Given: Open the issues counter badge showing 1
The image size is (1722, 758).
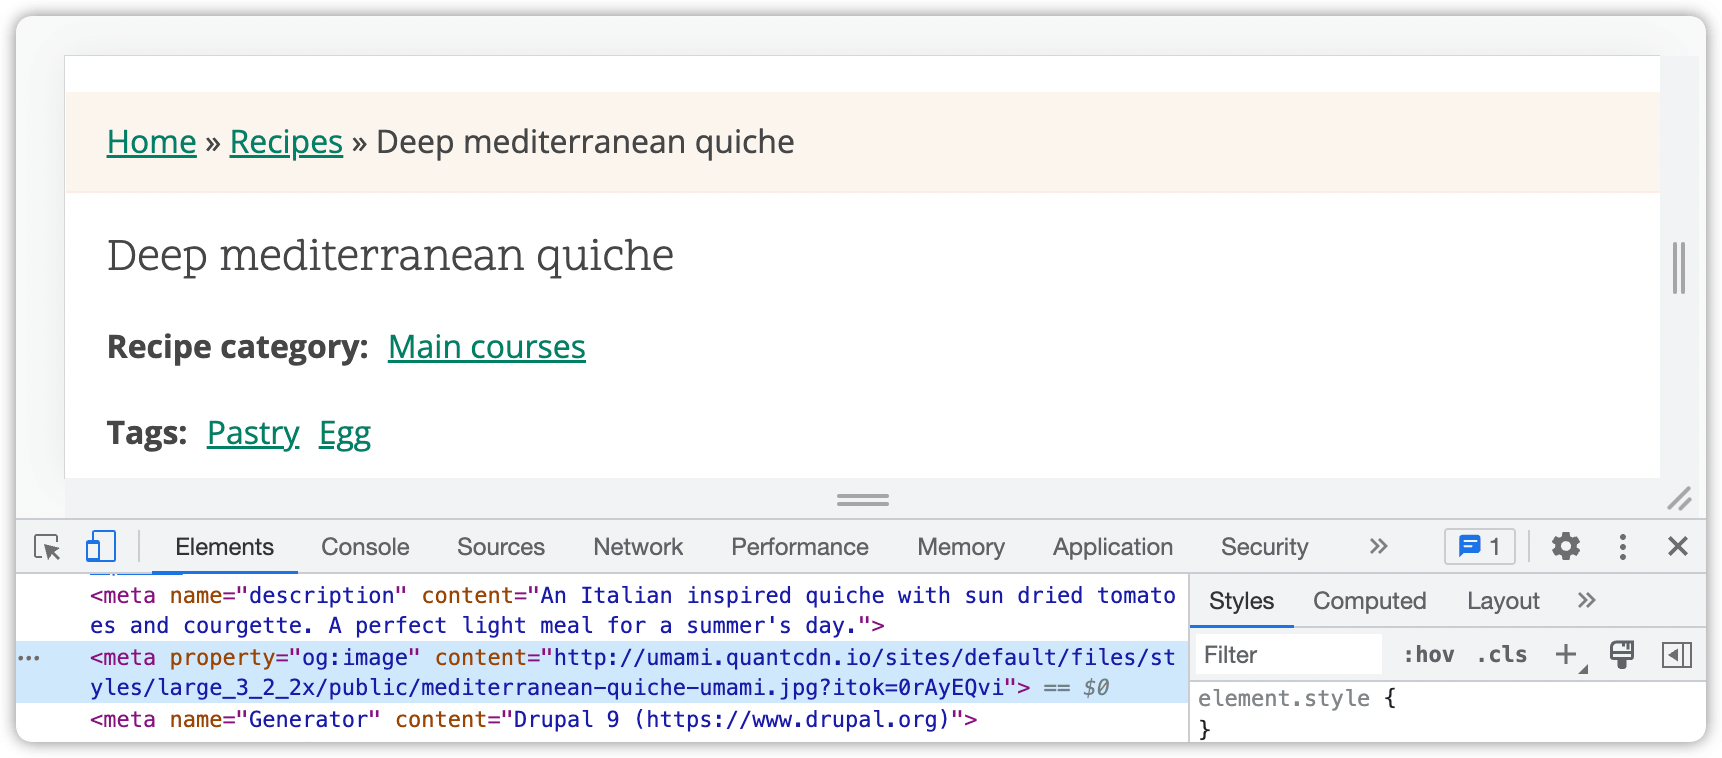Looking at the screenshot, I should coord(1479,546).
